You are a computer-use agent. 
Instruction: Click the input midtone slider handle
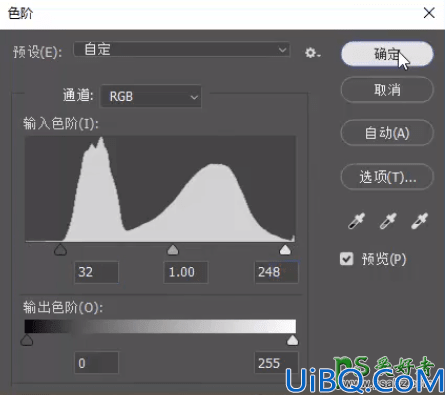pos(173,250)
